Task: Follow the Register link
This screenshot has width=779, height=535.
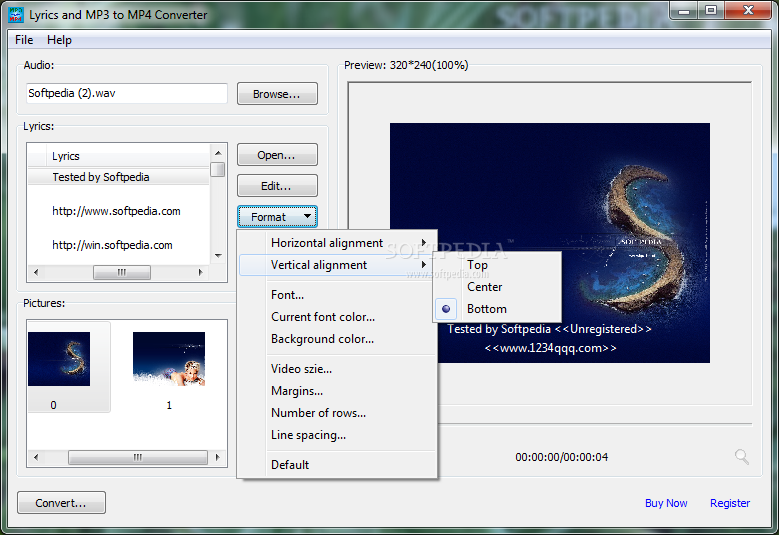Action: point(730,503)
